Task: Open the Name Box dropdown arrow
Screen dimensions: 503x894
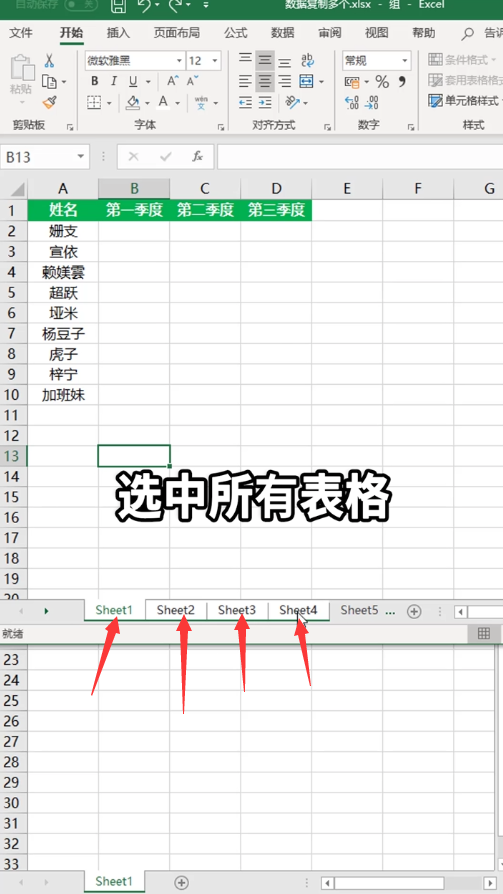Action: click(x=80, y=156)
